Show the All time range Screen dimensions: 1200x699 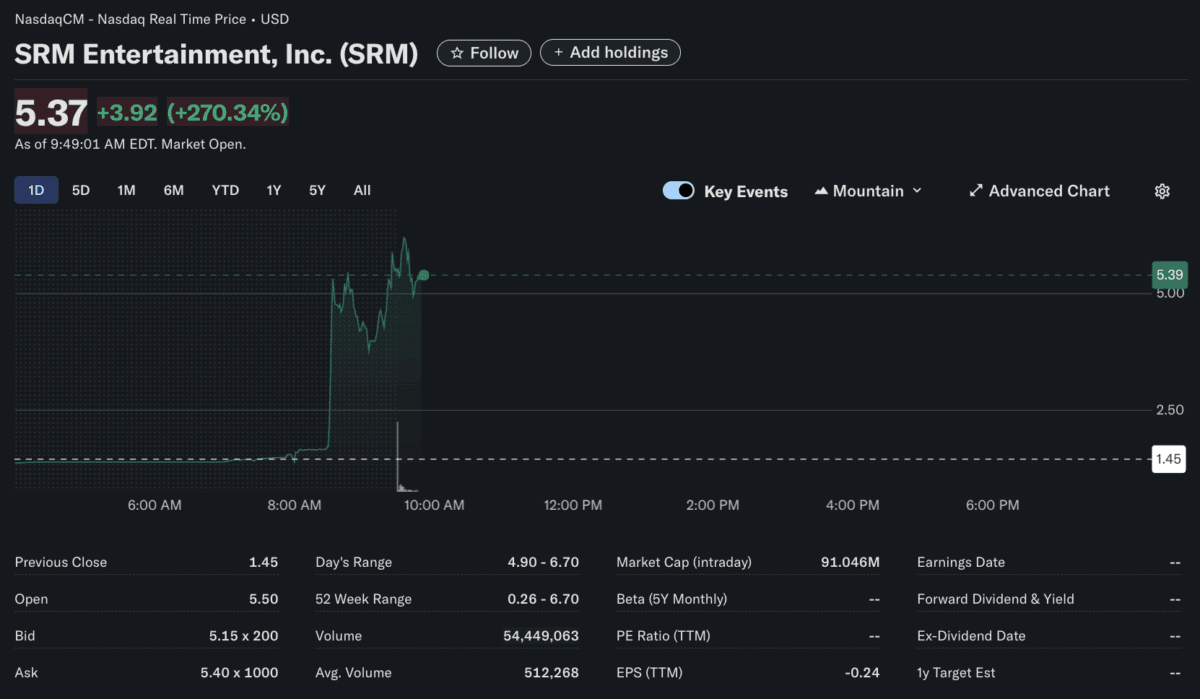click(362, 190)
